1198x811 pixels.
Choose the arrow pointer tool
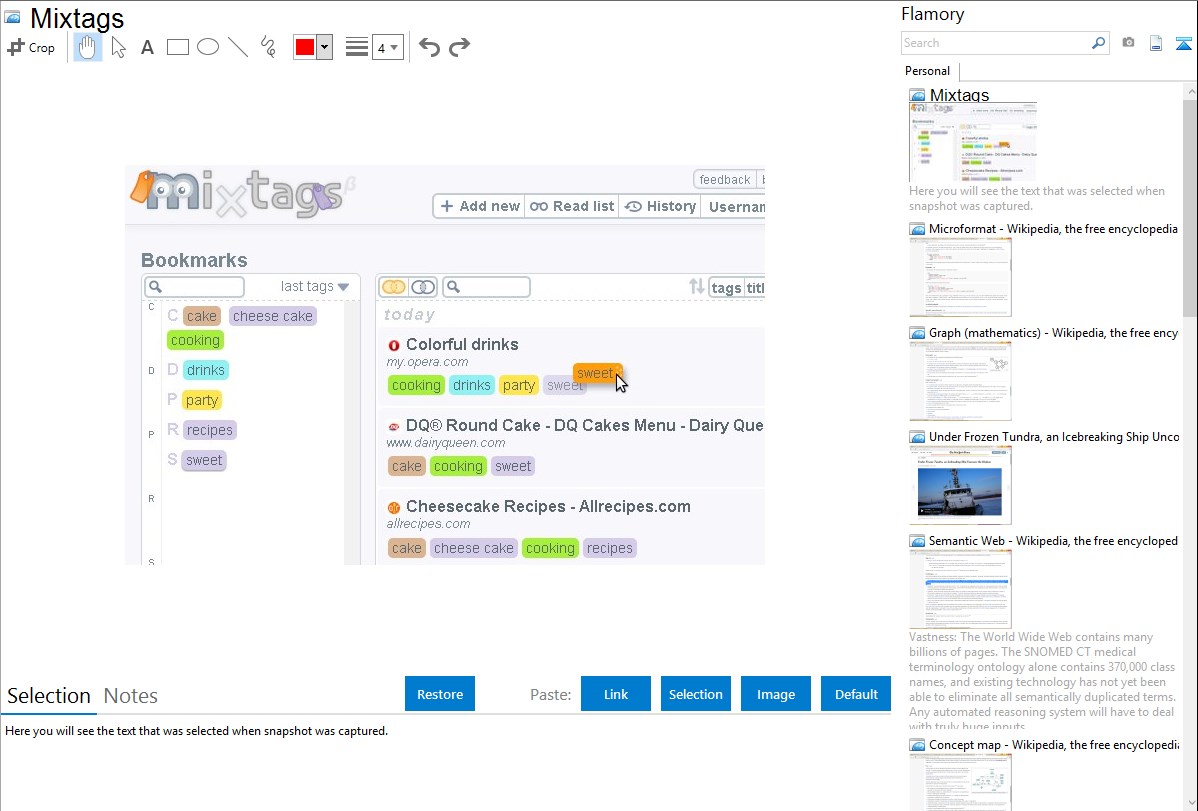[118, 47]
